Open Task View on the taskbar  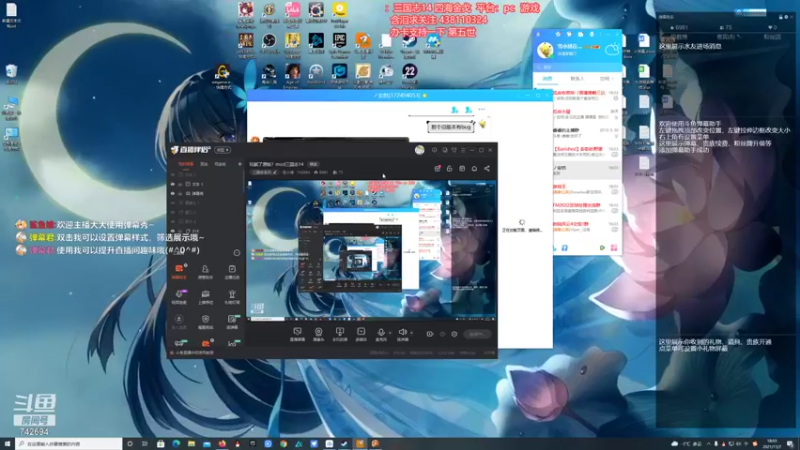click(145, 444)
